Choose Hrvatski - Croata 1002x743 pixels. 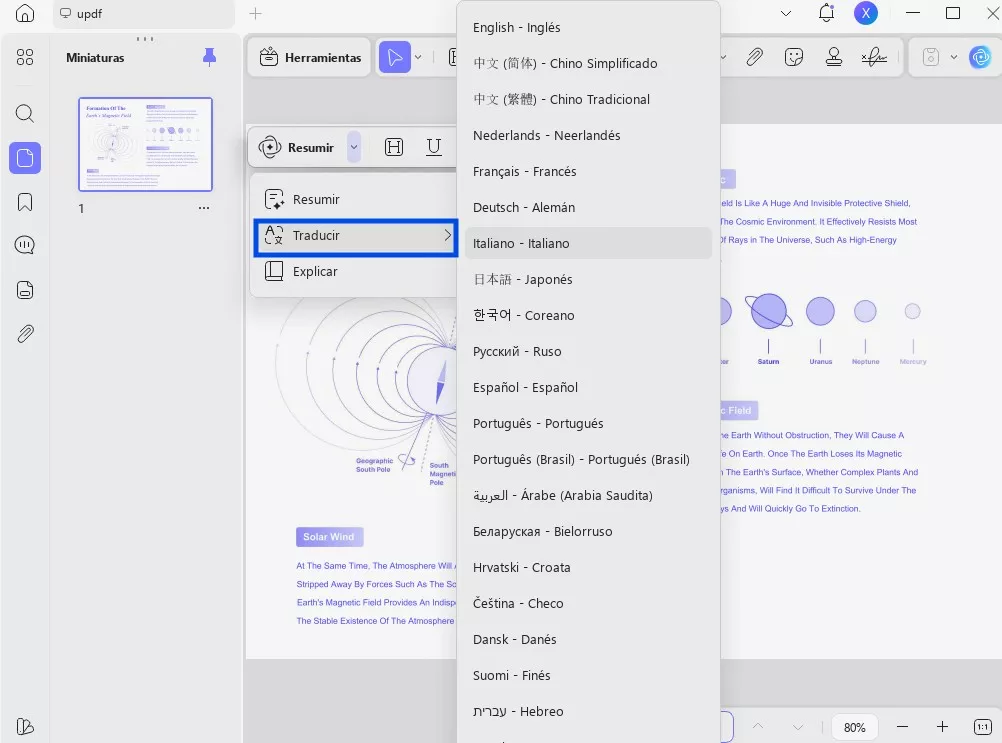click(x=588, y=567)
